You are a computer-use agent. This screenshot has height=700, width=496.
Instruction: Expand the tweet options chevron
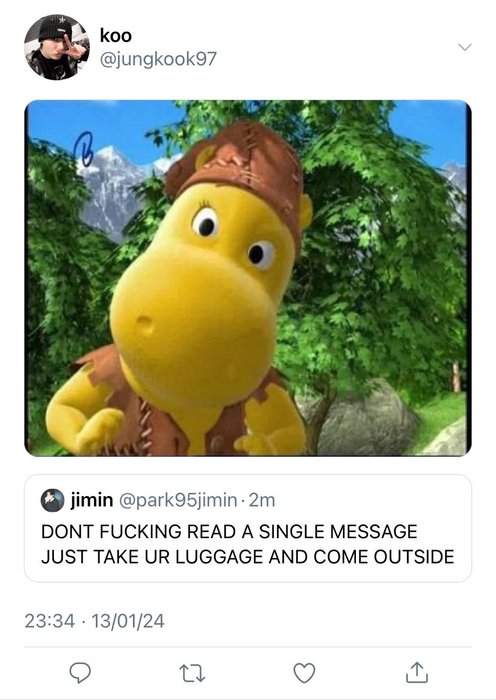click(465, 47)
